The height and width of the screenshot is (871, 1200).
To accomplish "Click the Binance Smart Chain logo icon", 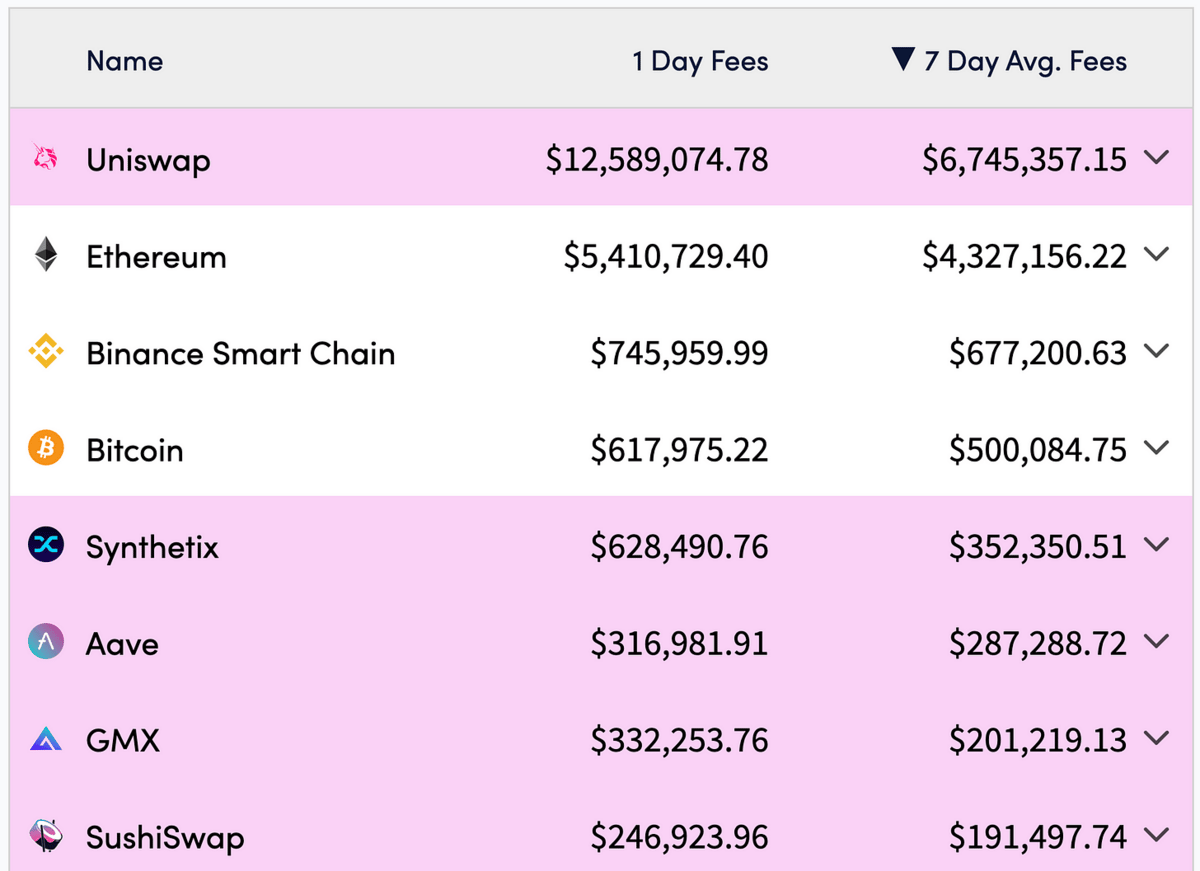I will [45, 352].
